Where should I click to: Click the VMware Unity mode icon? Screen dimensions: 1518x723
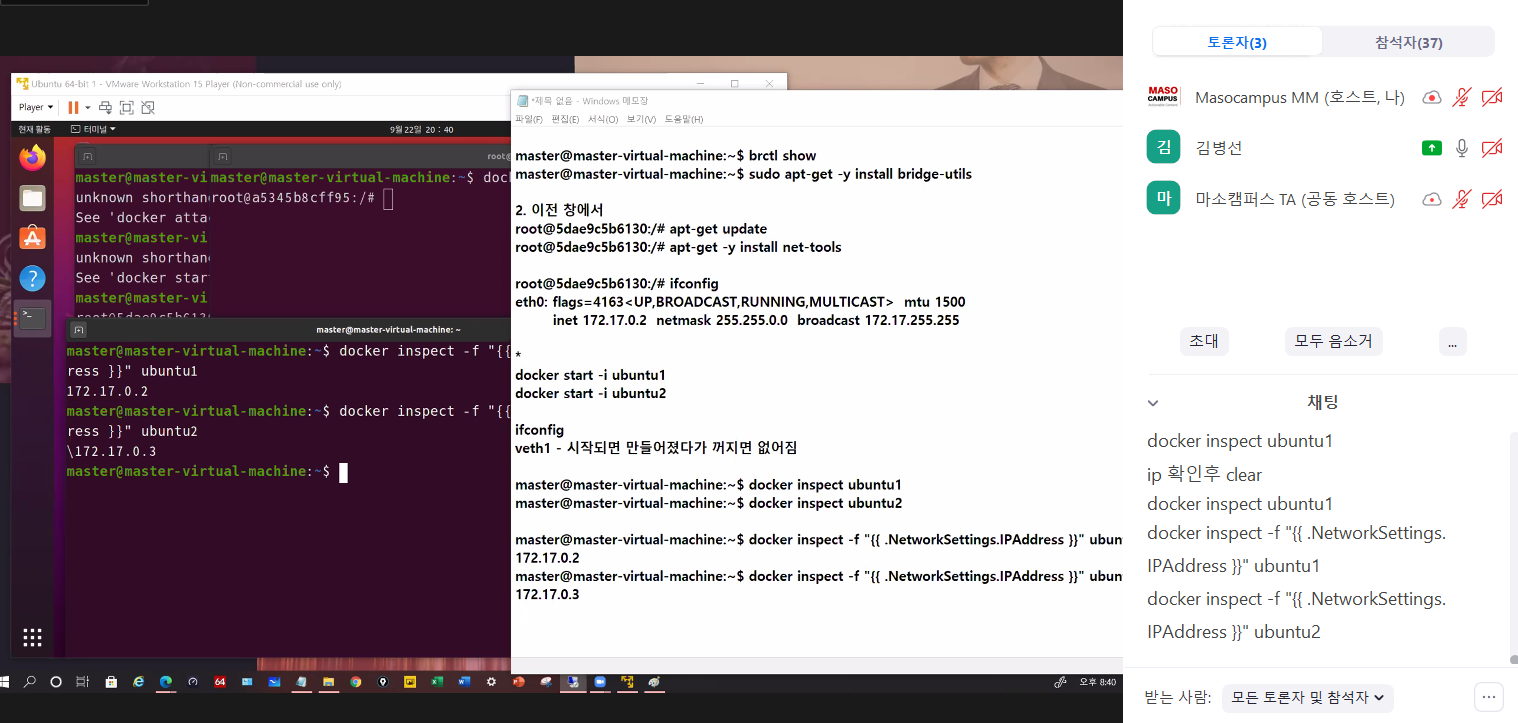click(148, 107)
